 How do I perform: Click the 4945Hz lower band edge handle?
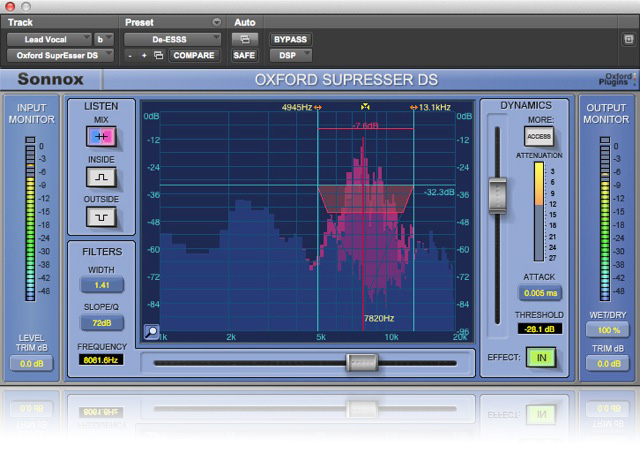pos(318,106)
